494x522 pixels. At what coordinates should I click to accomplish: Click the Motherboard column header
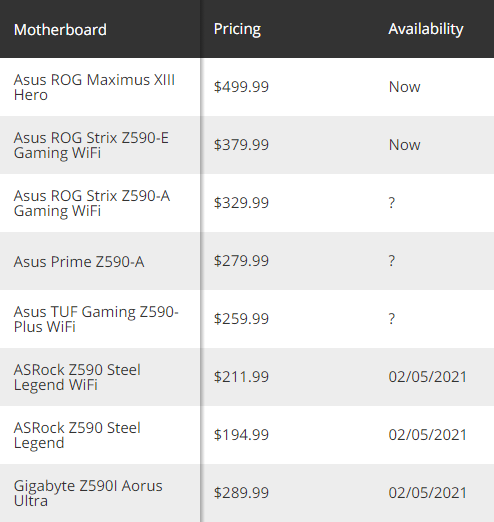tap(60, 30)
